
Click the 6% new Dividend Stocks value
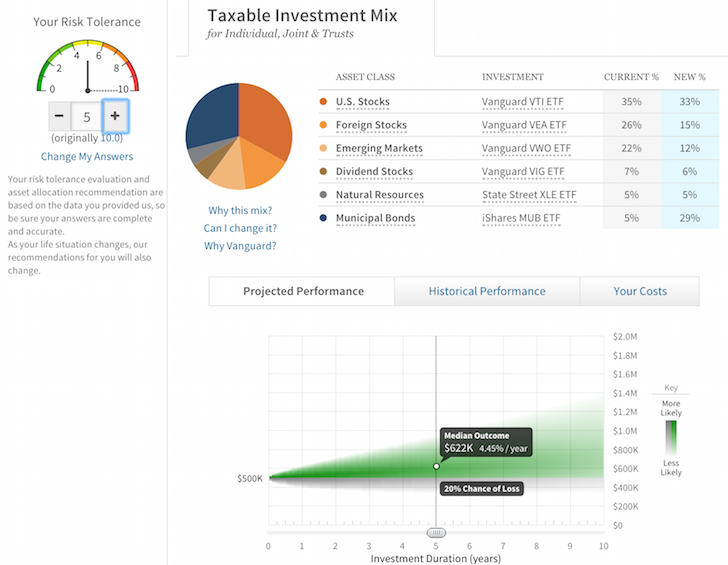coord(689,171)
